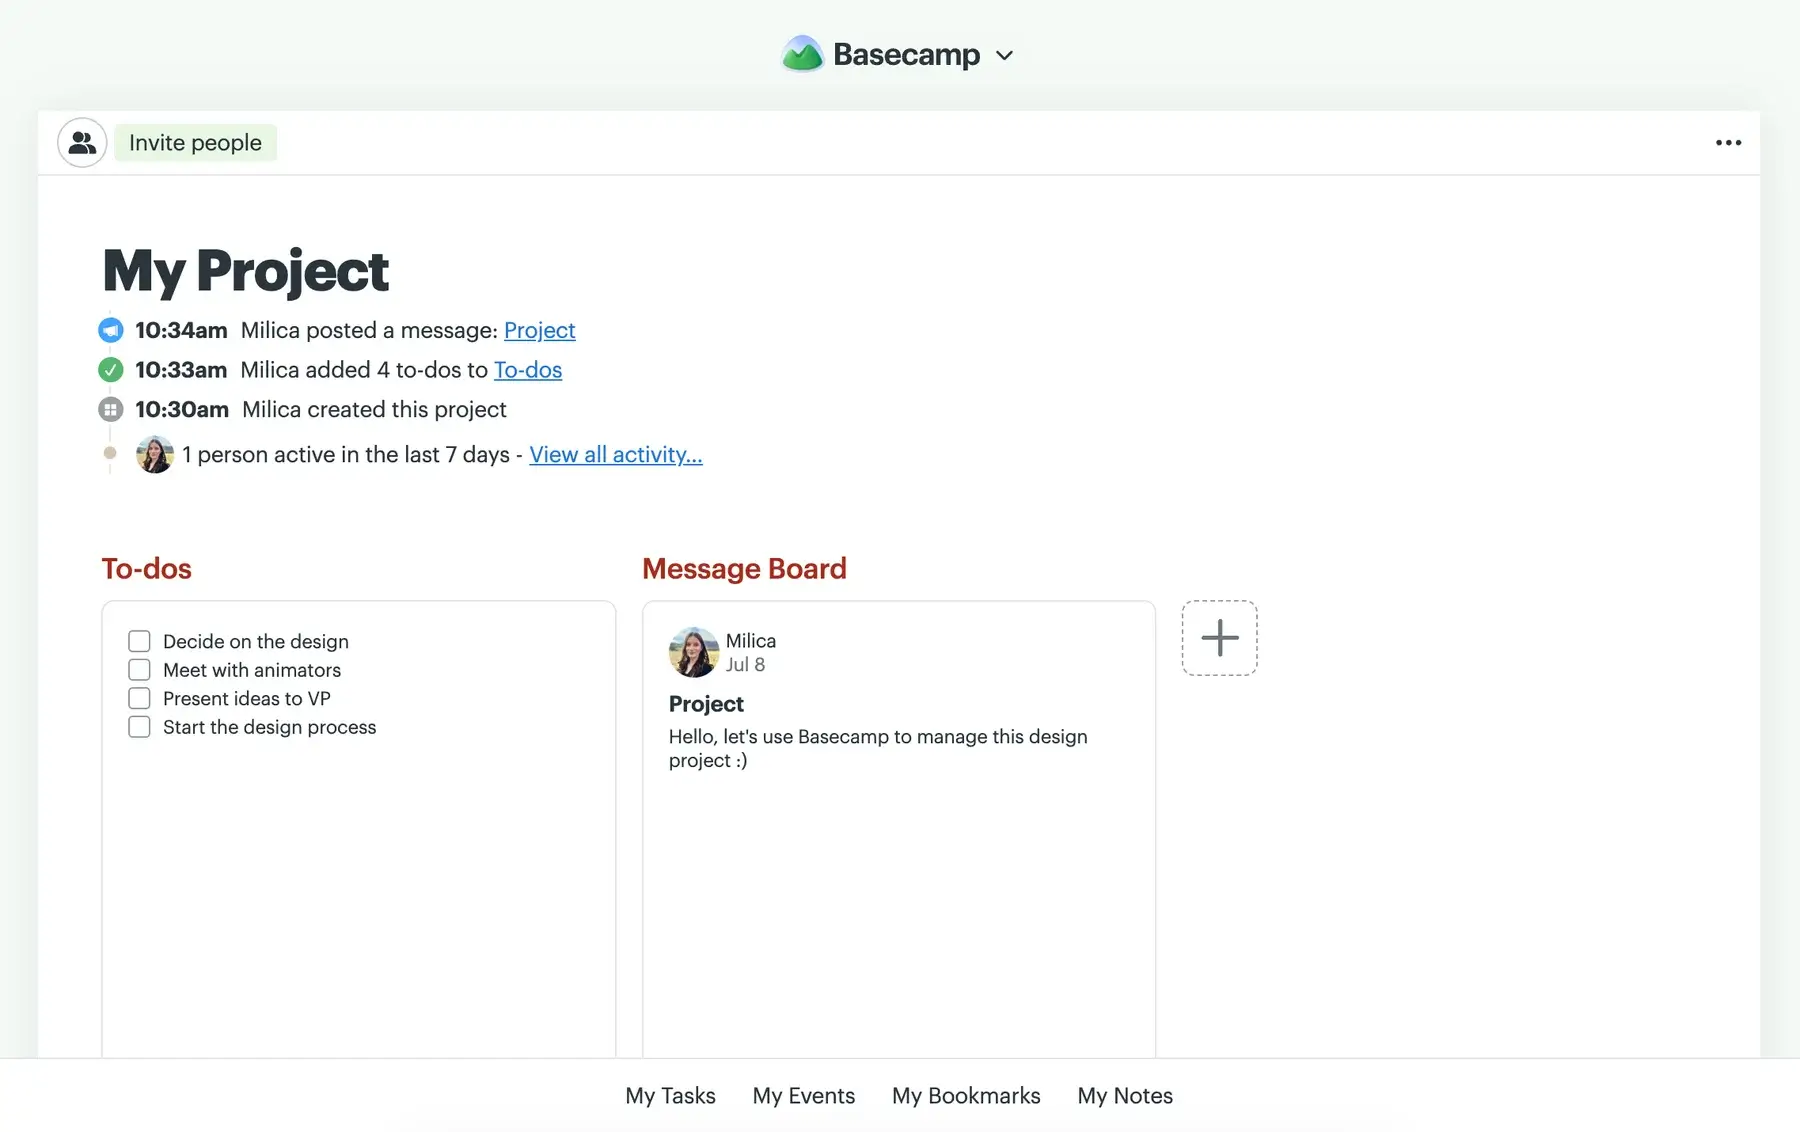Open My Events in bottom bar
The height and width of the screenshot is (1132, 1800).
click(804, 1096)
